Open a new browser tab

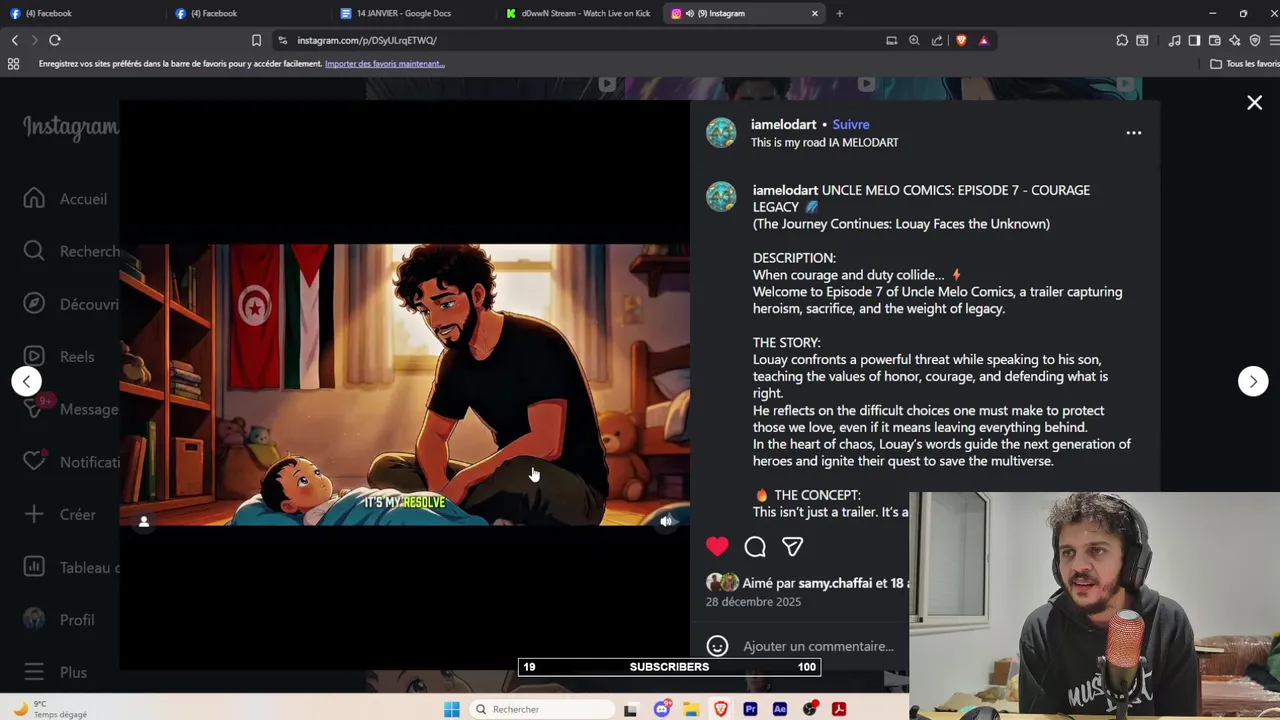click(839, 13)
